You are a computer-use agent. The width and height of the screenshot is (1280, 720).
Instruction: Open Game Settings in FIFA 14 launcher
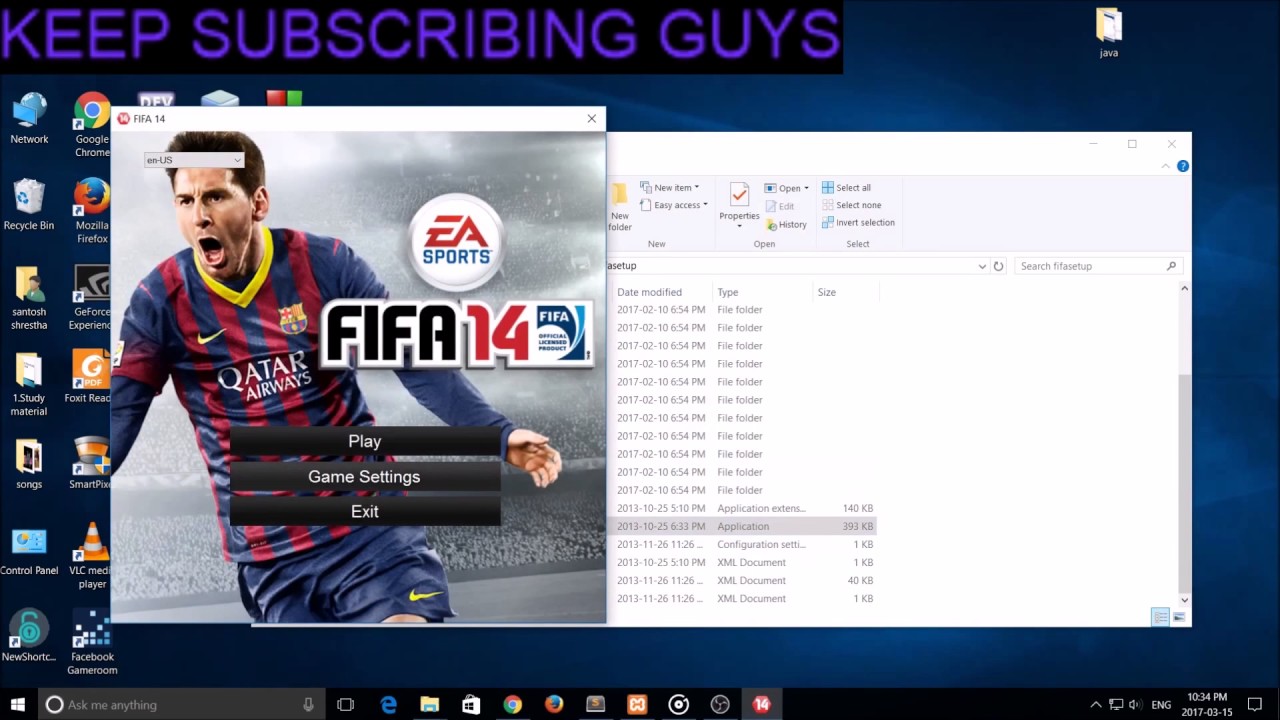(365, 476)
